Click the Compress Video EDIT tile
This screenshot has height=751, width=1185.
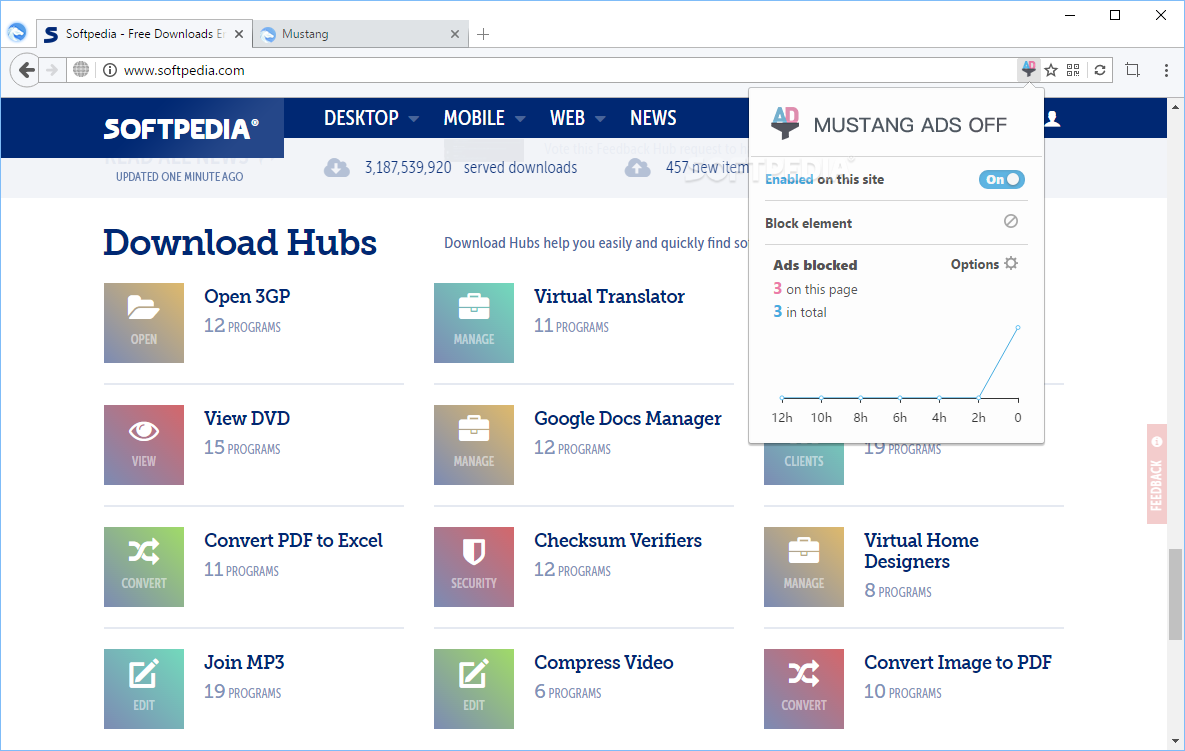click(x=474, y=689)
